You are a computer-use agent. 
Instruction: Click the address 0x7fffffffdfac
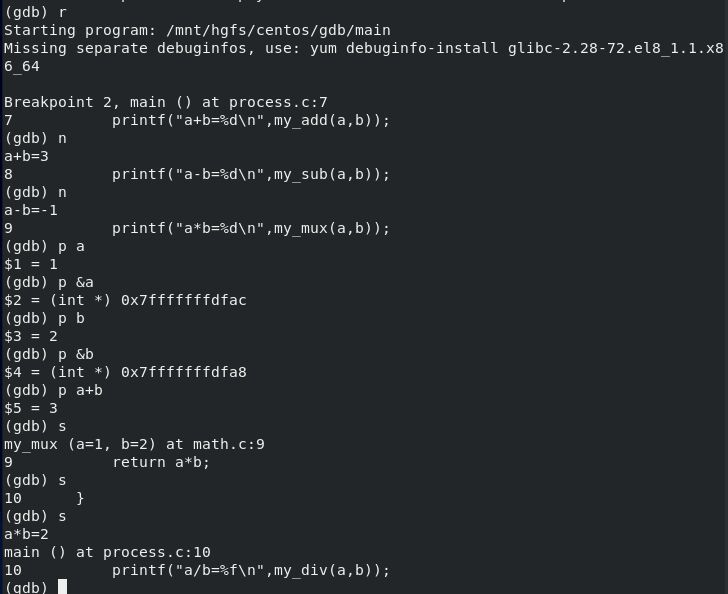pyautogui.click(x=184, y=300)
